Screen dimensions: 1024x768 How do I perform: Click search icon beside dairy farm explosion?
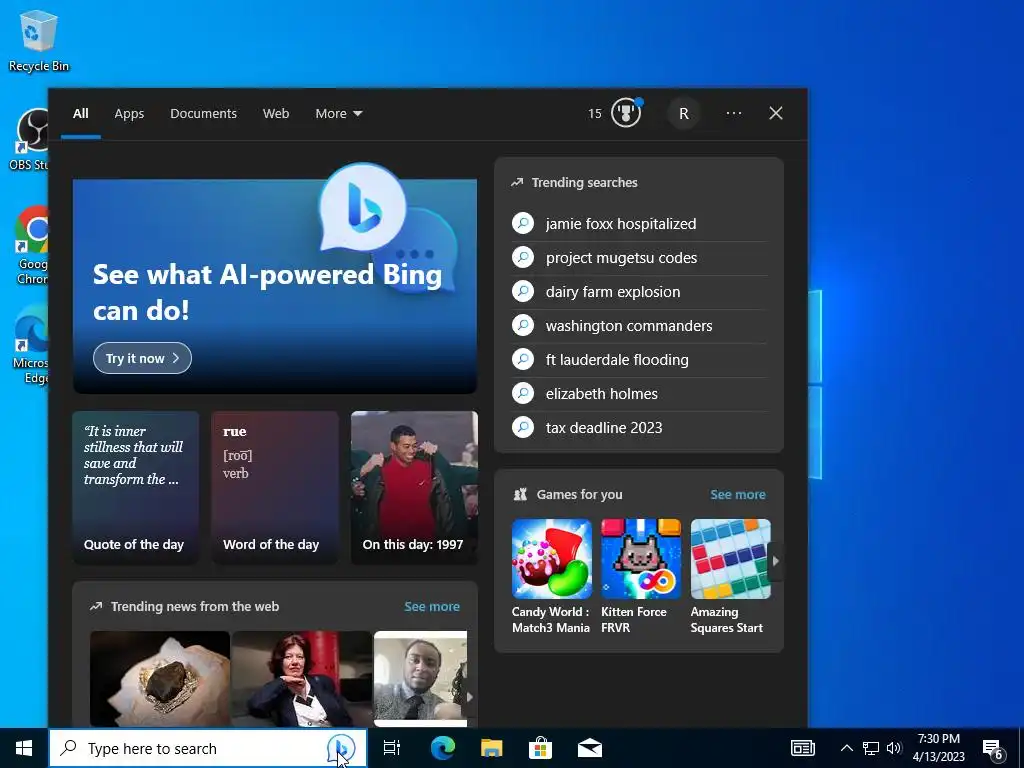tap(523, 291)
